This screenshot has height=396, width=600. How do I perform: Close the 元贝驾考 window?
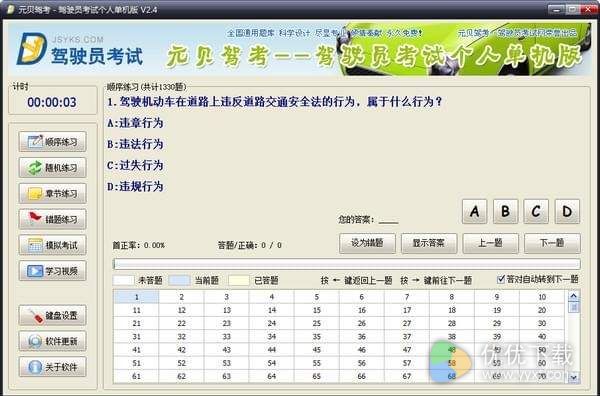590,9
